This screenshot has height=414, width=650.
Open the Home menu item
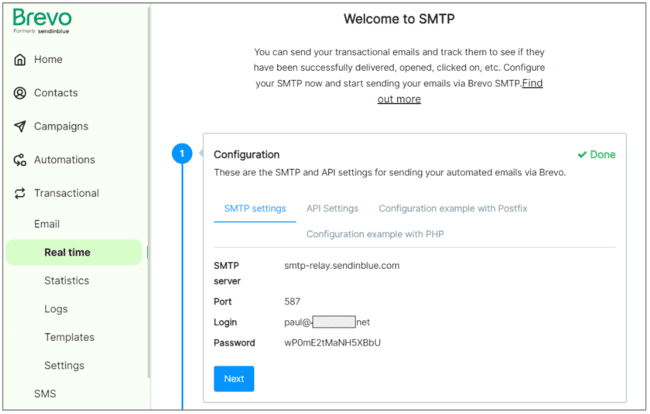pos(48,60)
